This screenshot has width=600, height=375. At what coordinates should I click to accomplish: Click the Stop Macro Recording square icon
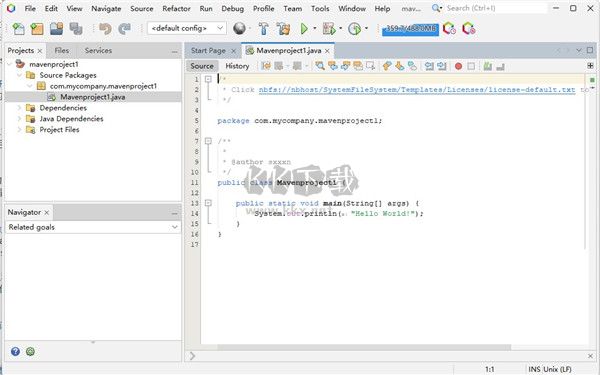[471, 66]
